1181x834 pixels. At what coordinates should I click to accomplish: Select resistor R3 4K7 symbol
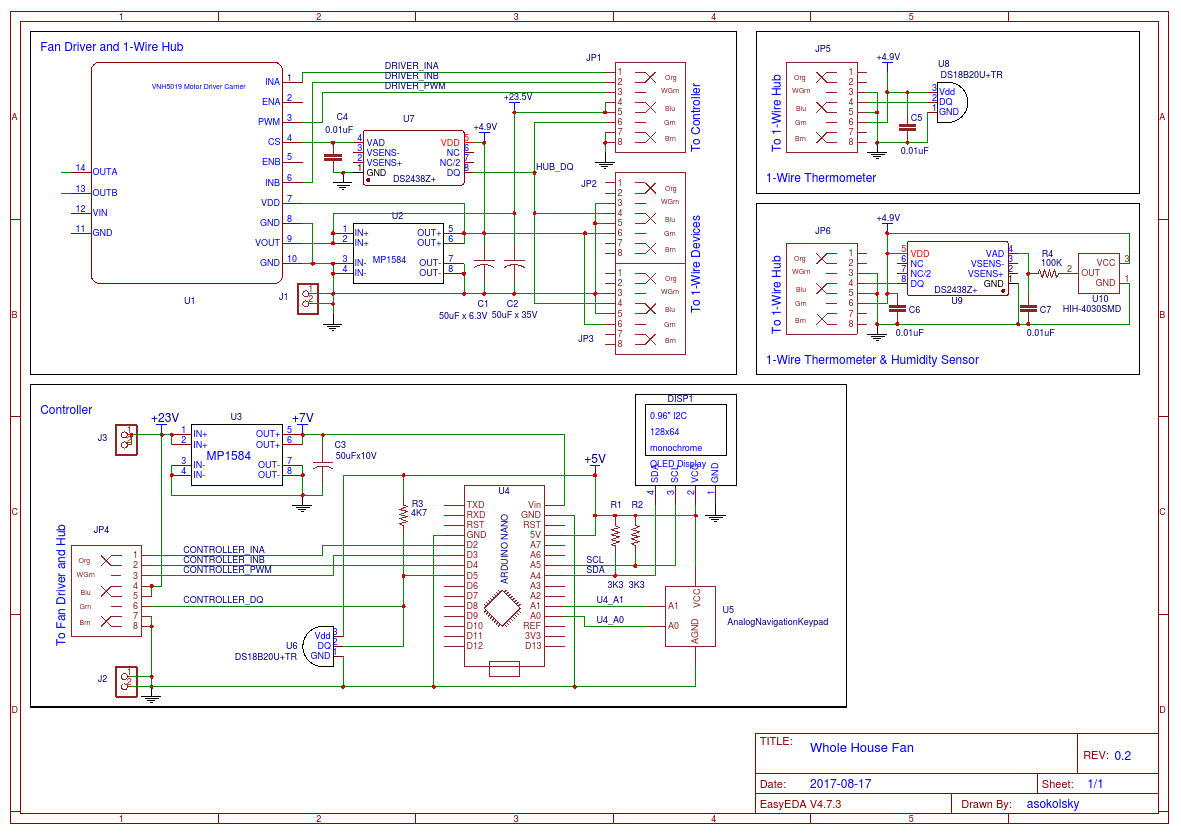coord(404,514)
